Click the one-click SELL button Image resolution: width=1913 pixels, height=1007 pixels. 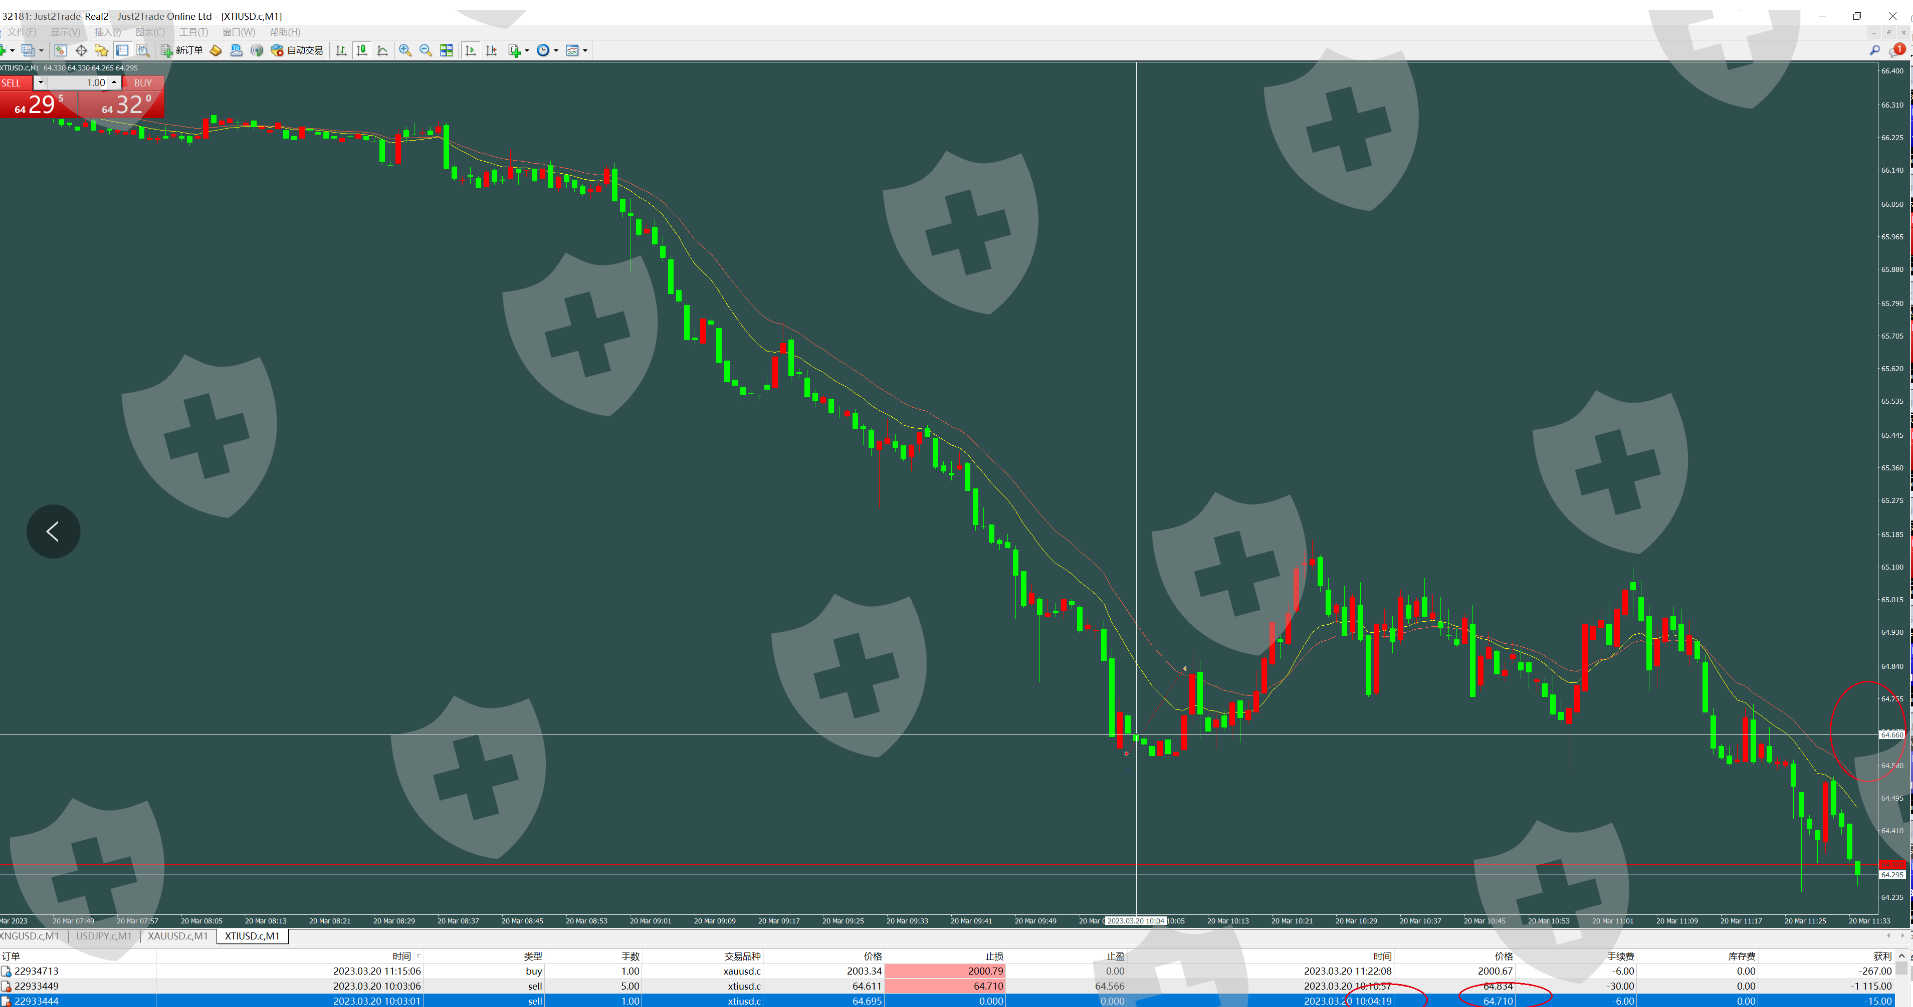[x=16, y=83]
